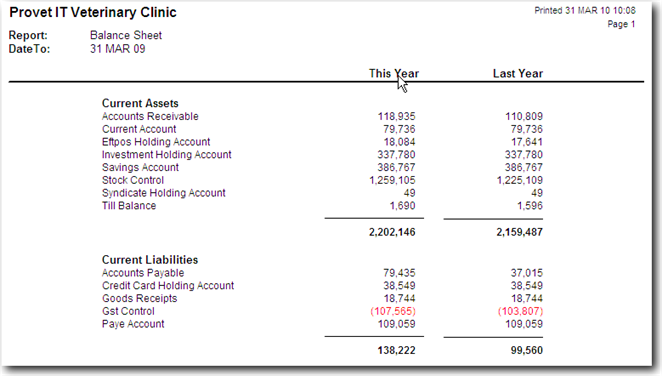662x376 pixels.
Task: Click the Accounts Receivable row label
Action: tap(150, 116)
